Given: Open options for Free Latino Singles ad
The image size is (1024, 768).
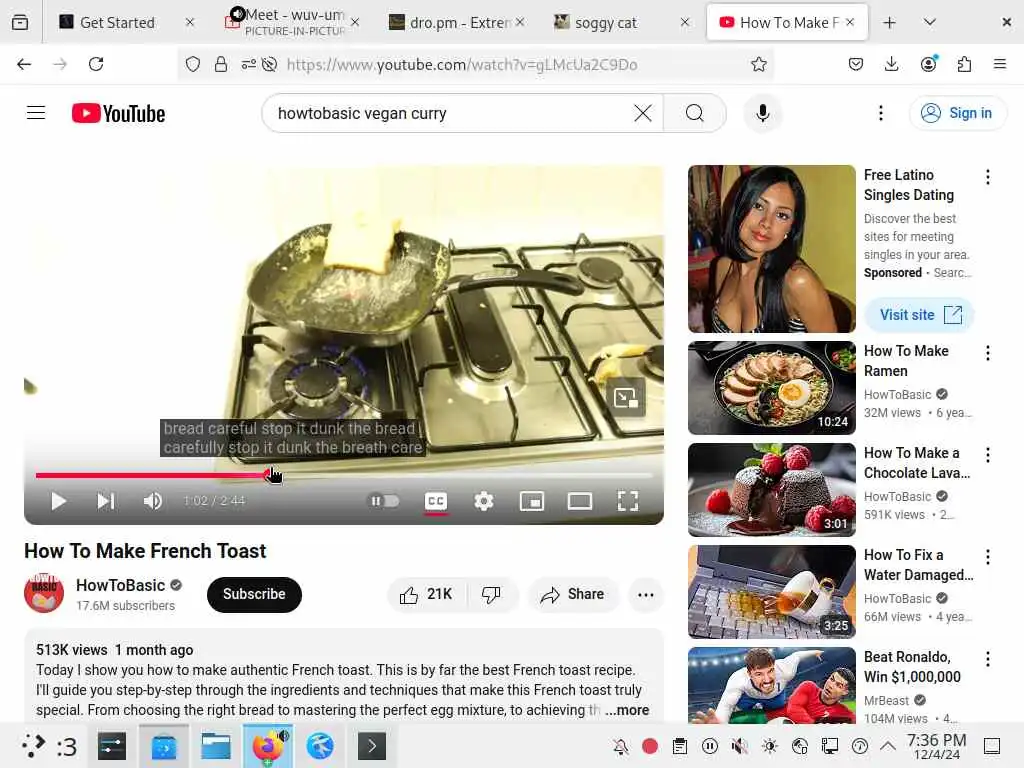Looking at the screenshot, I should [987, 177].
